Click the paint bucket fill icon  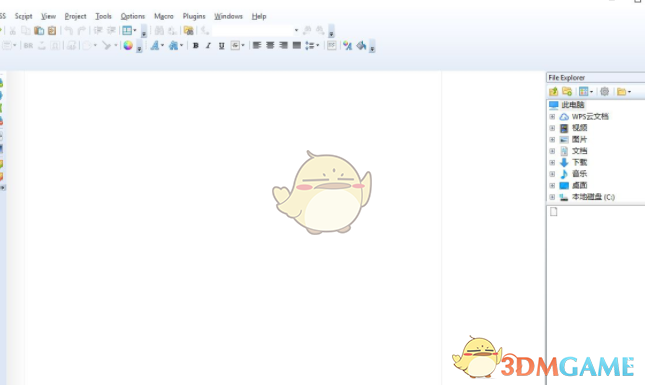[361, 46]
